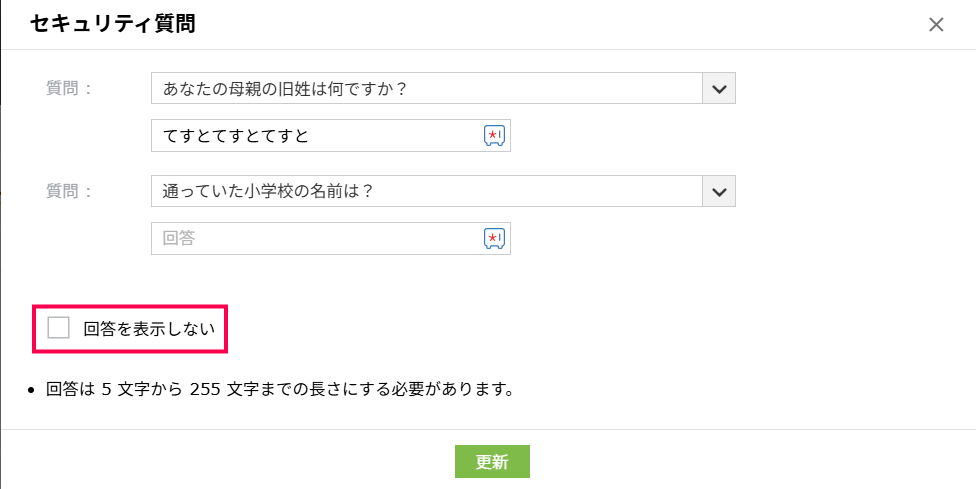Image resolution: width=976 pixels, height=489 pixels.
Task: Open the 通っていた小学校の名前は？ question combo box
Action: point(426,191)
